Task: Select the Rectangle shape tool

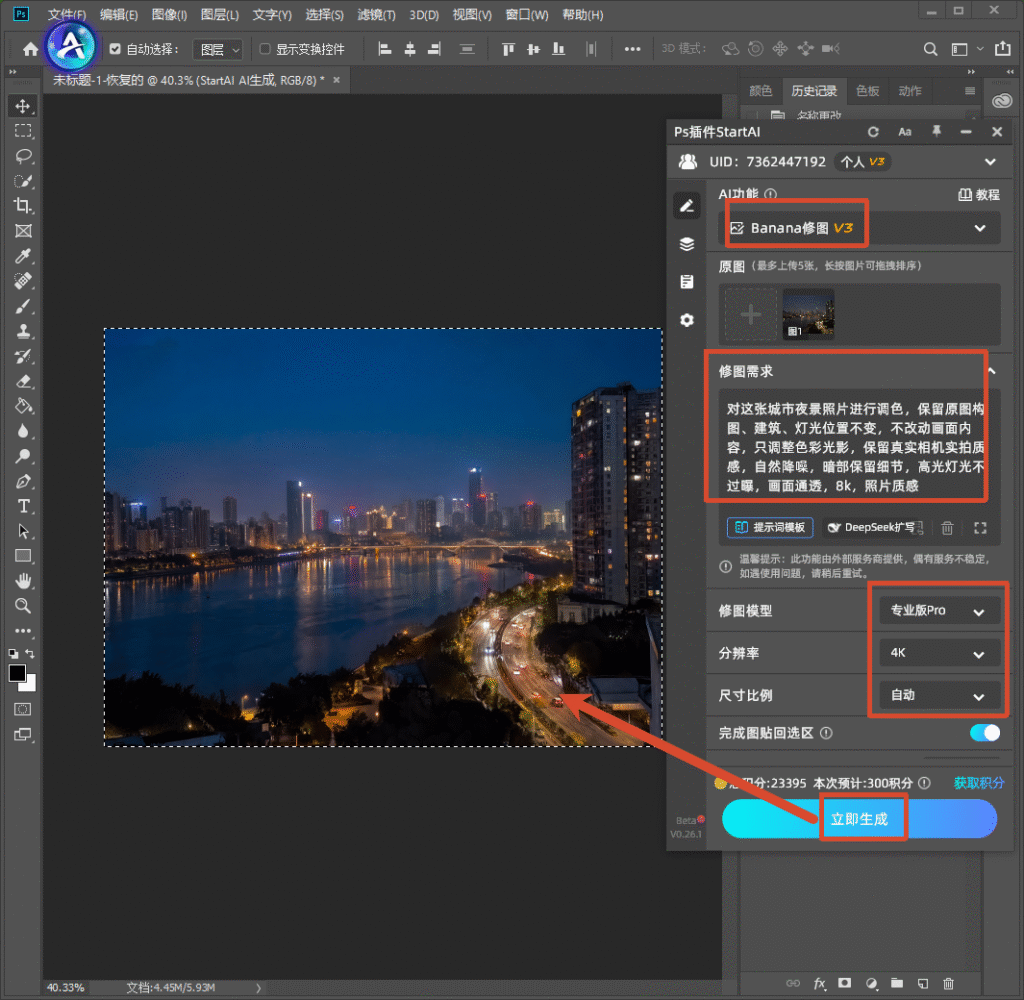Action: pyautogui.click(x=23, y=556)
